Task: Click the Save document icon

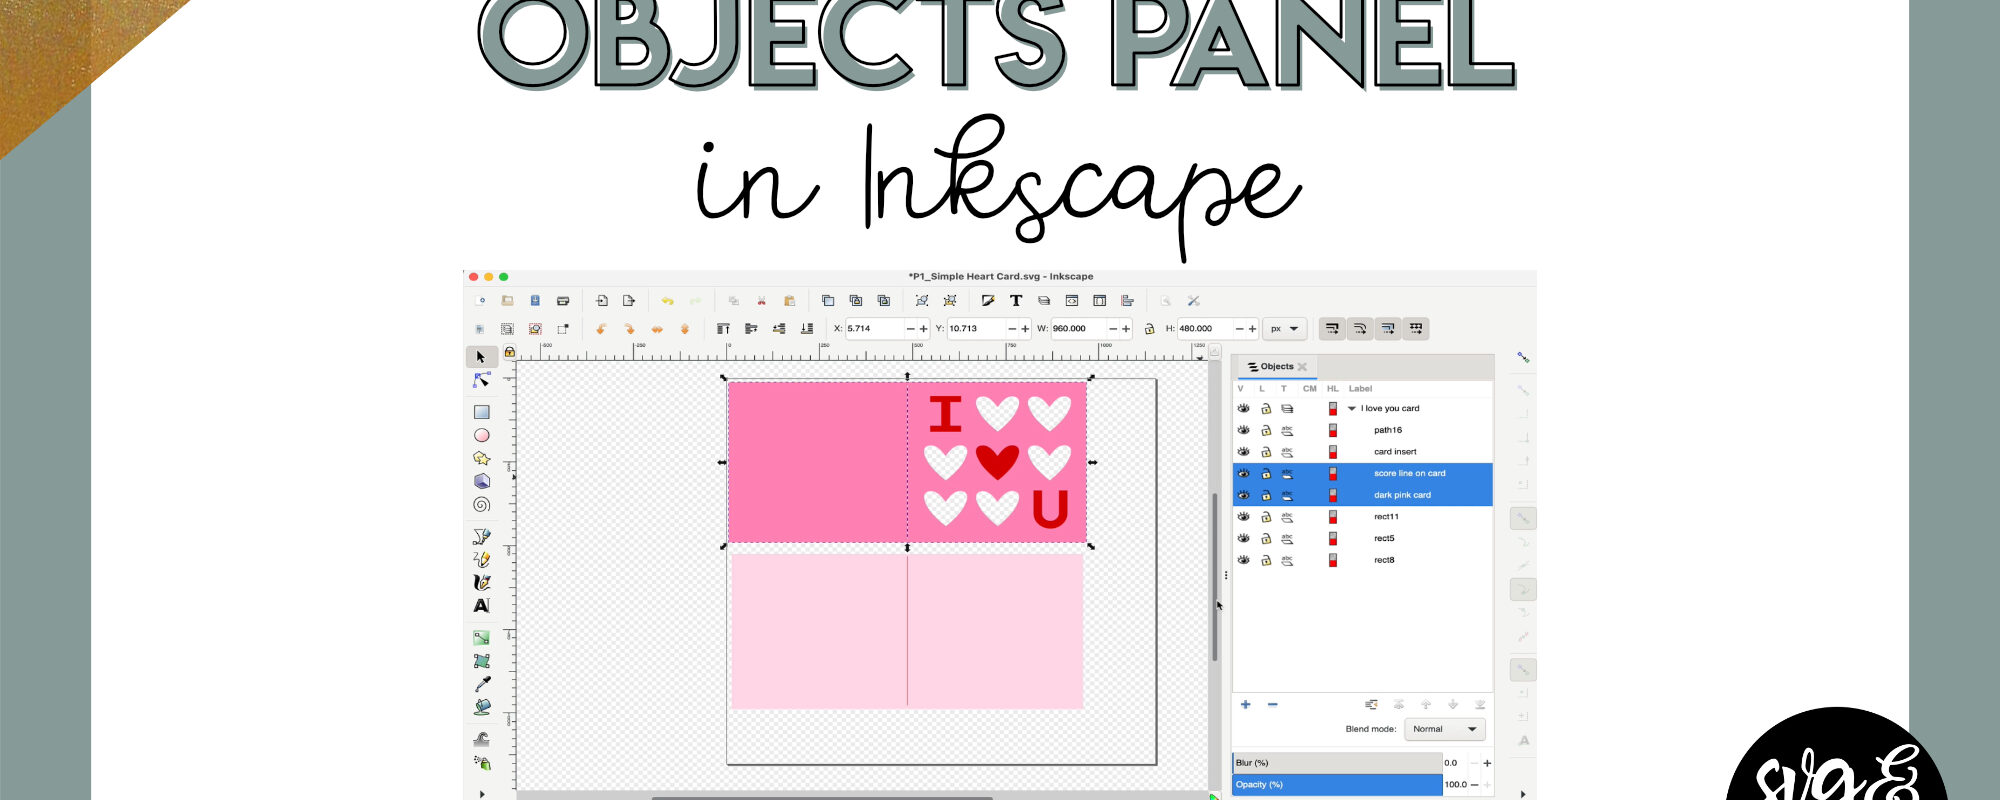Action: point(535,301)
